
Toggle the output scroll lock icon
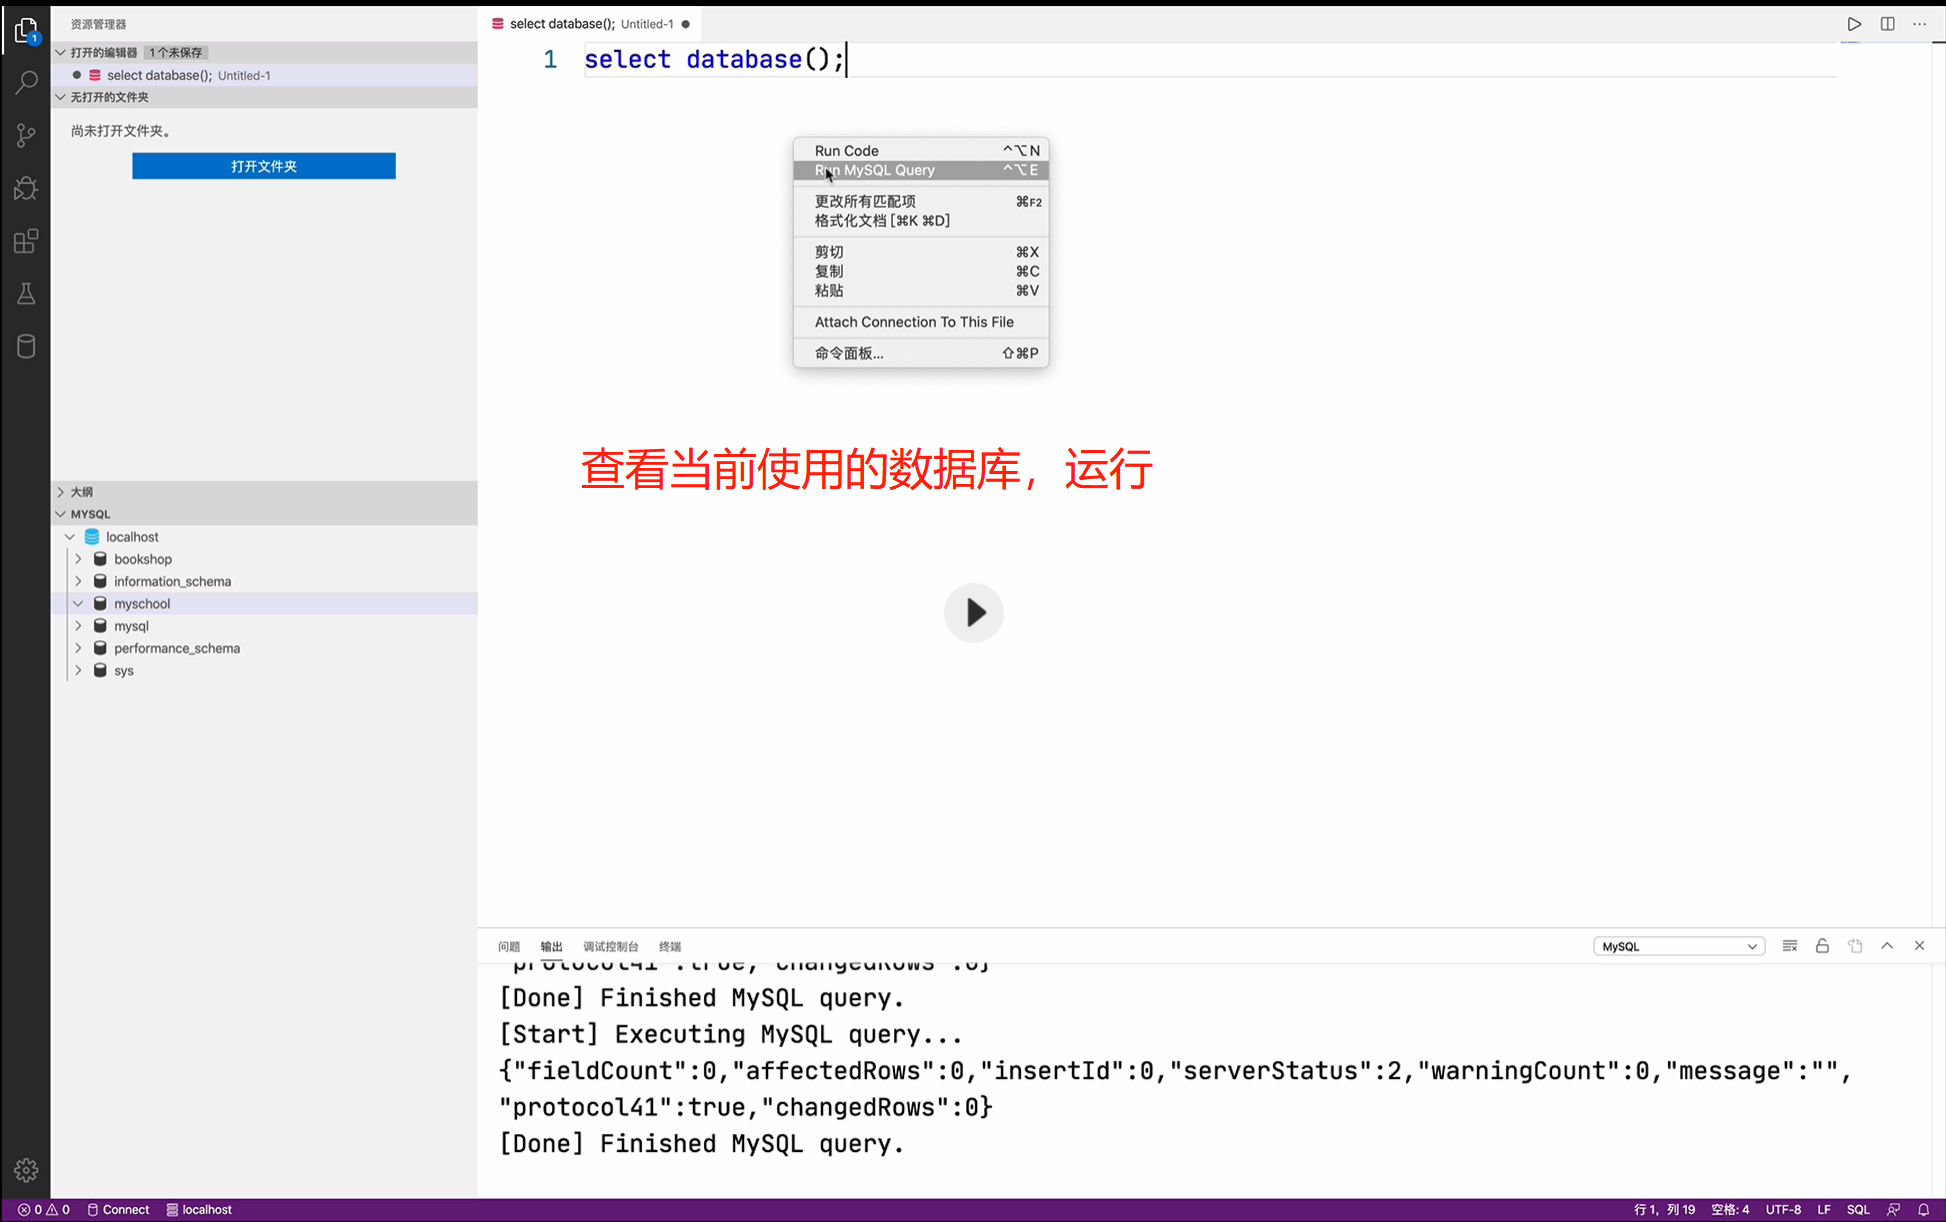(1822, 946)
